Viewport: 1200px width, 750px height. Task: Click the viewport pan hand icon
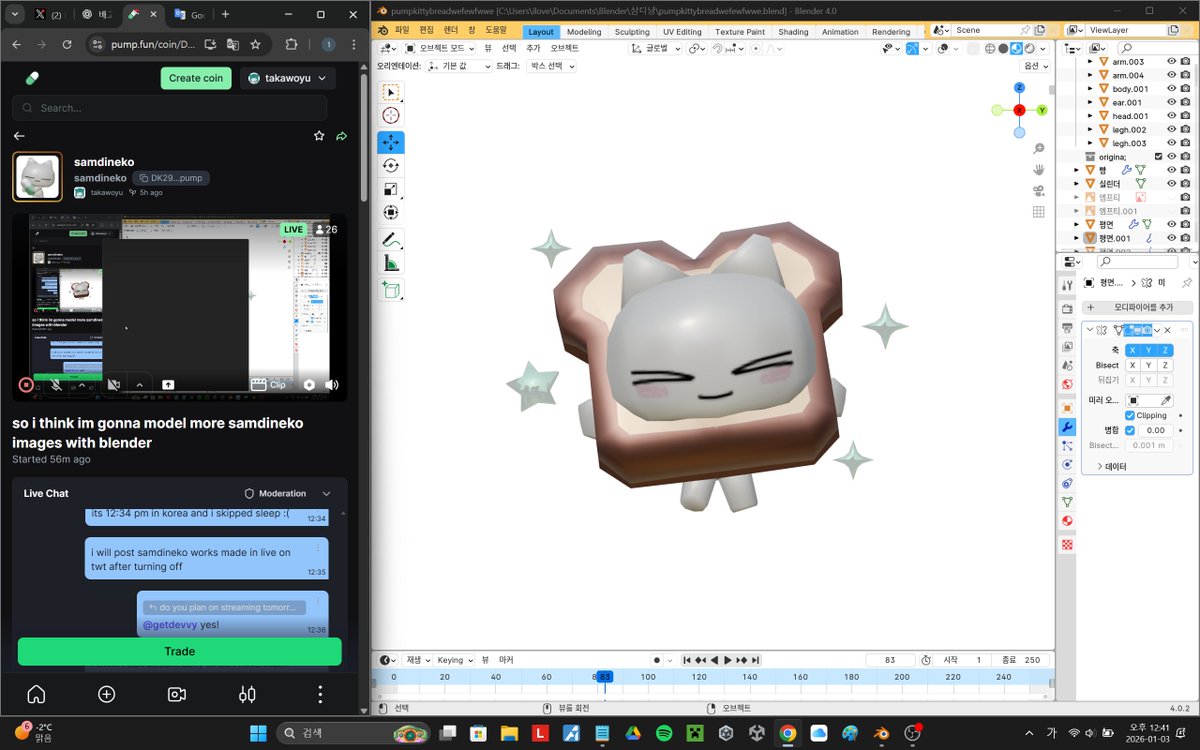point(1039,169)
